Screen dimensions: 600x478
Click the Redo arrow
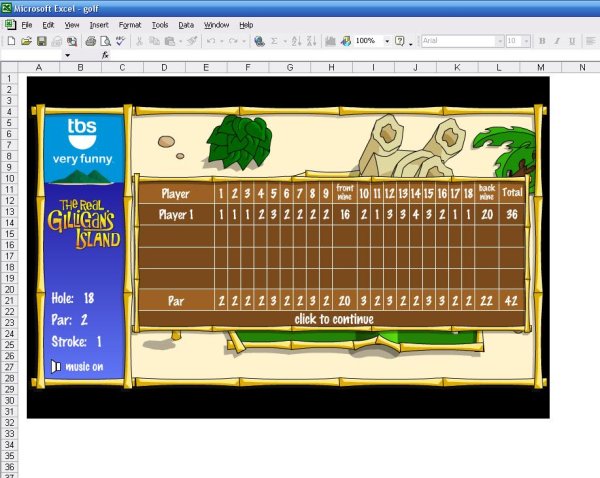point(233,41)
